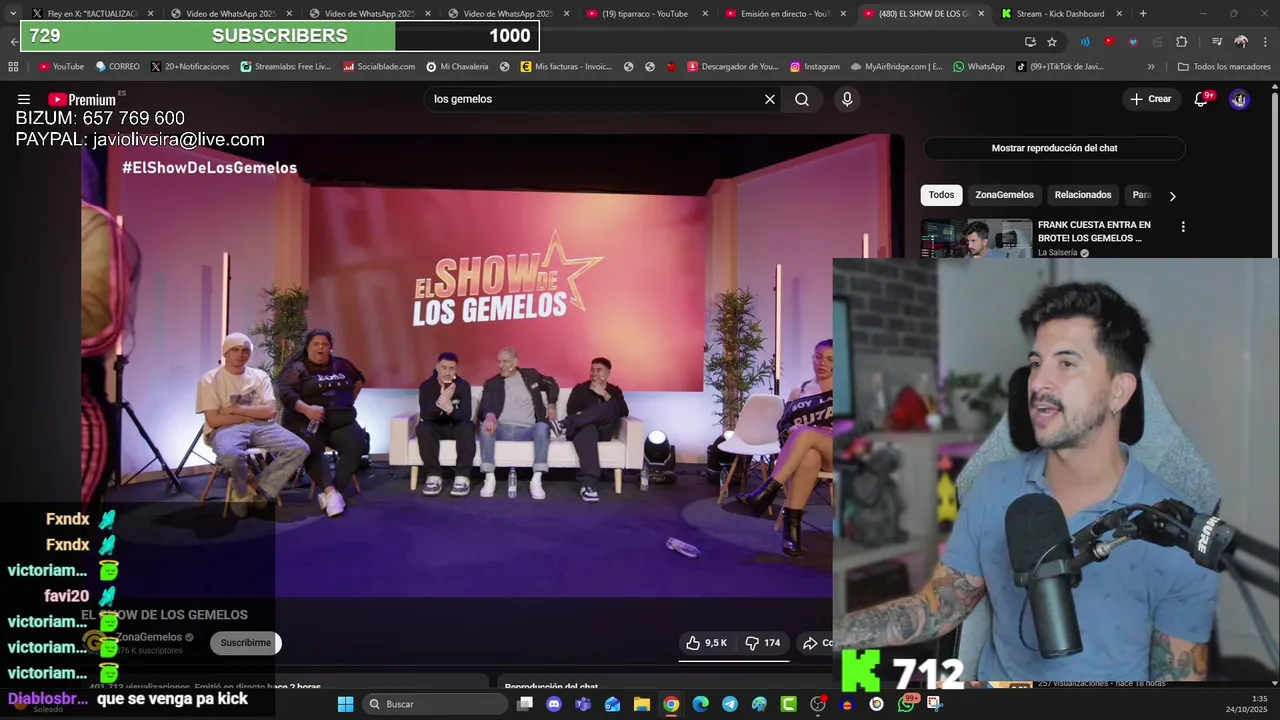
Task: Start voice search with the microphone
Action: click(847, 99)
